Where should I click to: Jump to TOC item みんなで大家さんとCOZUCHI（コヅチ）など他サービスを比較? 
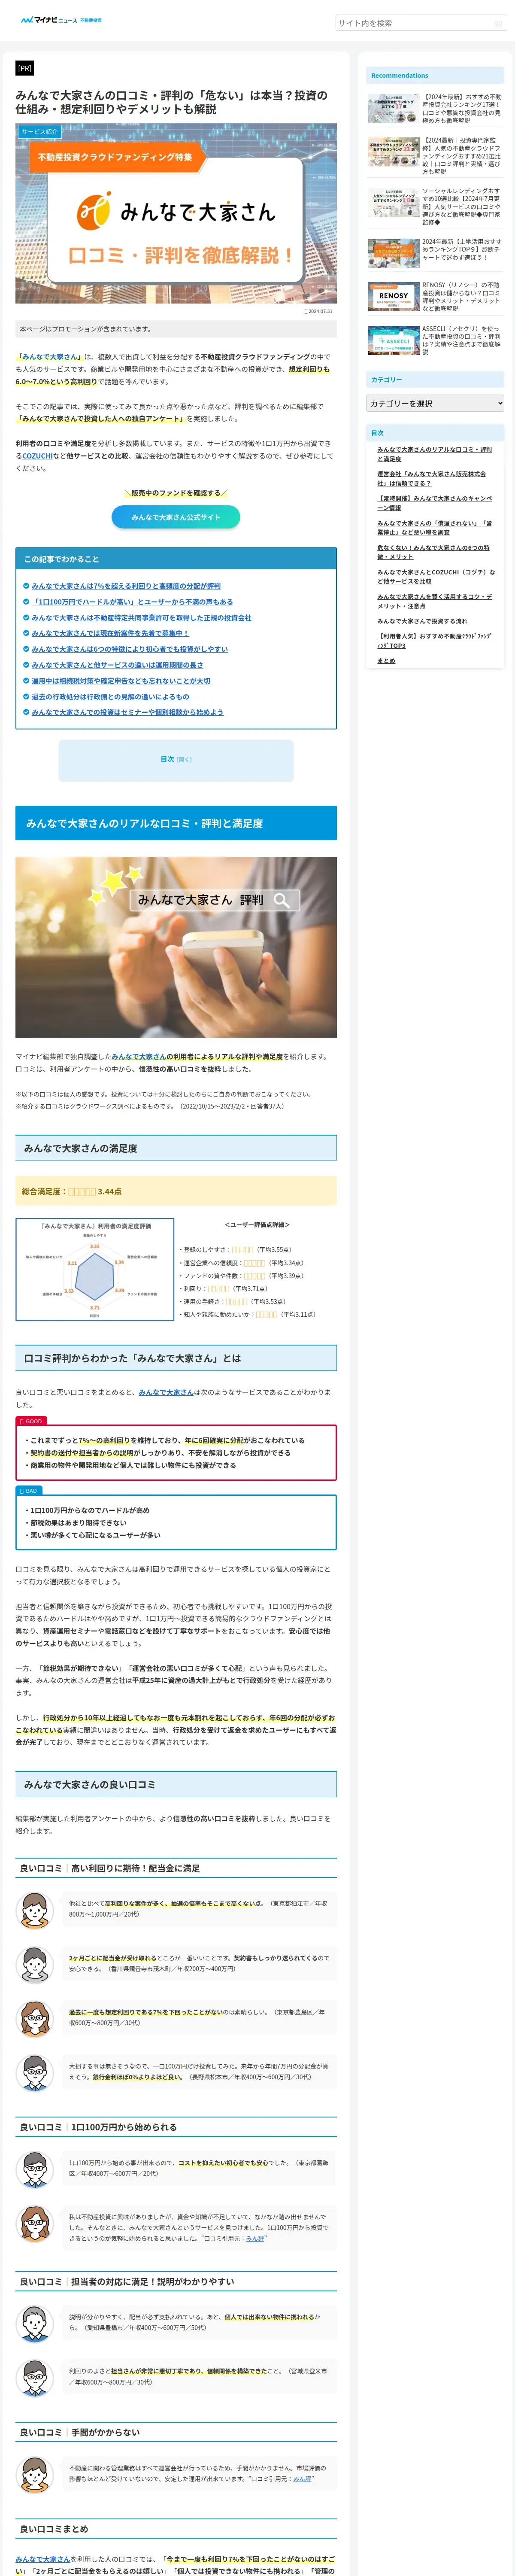coord(436,576)
